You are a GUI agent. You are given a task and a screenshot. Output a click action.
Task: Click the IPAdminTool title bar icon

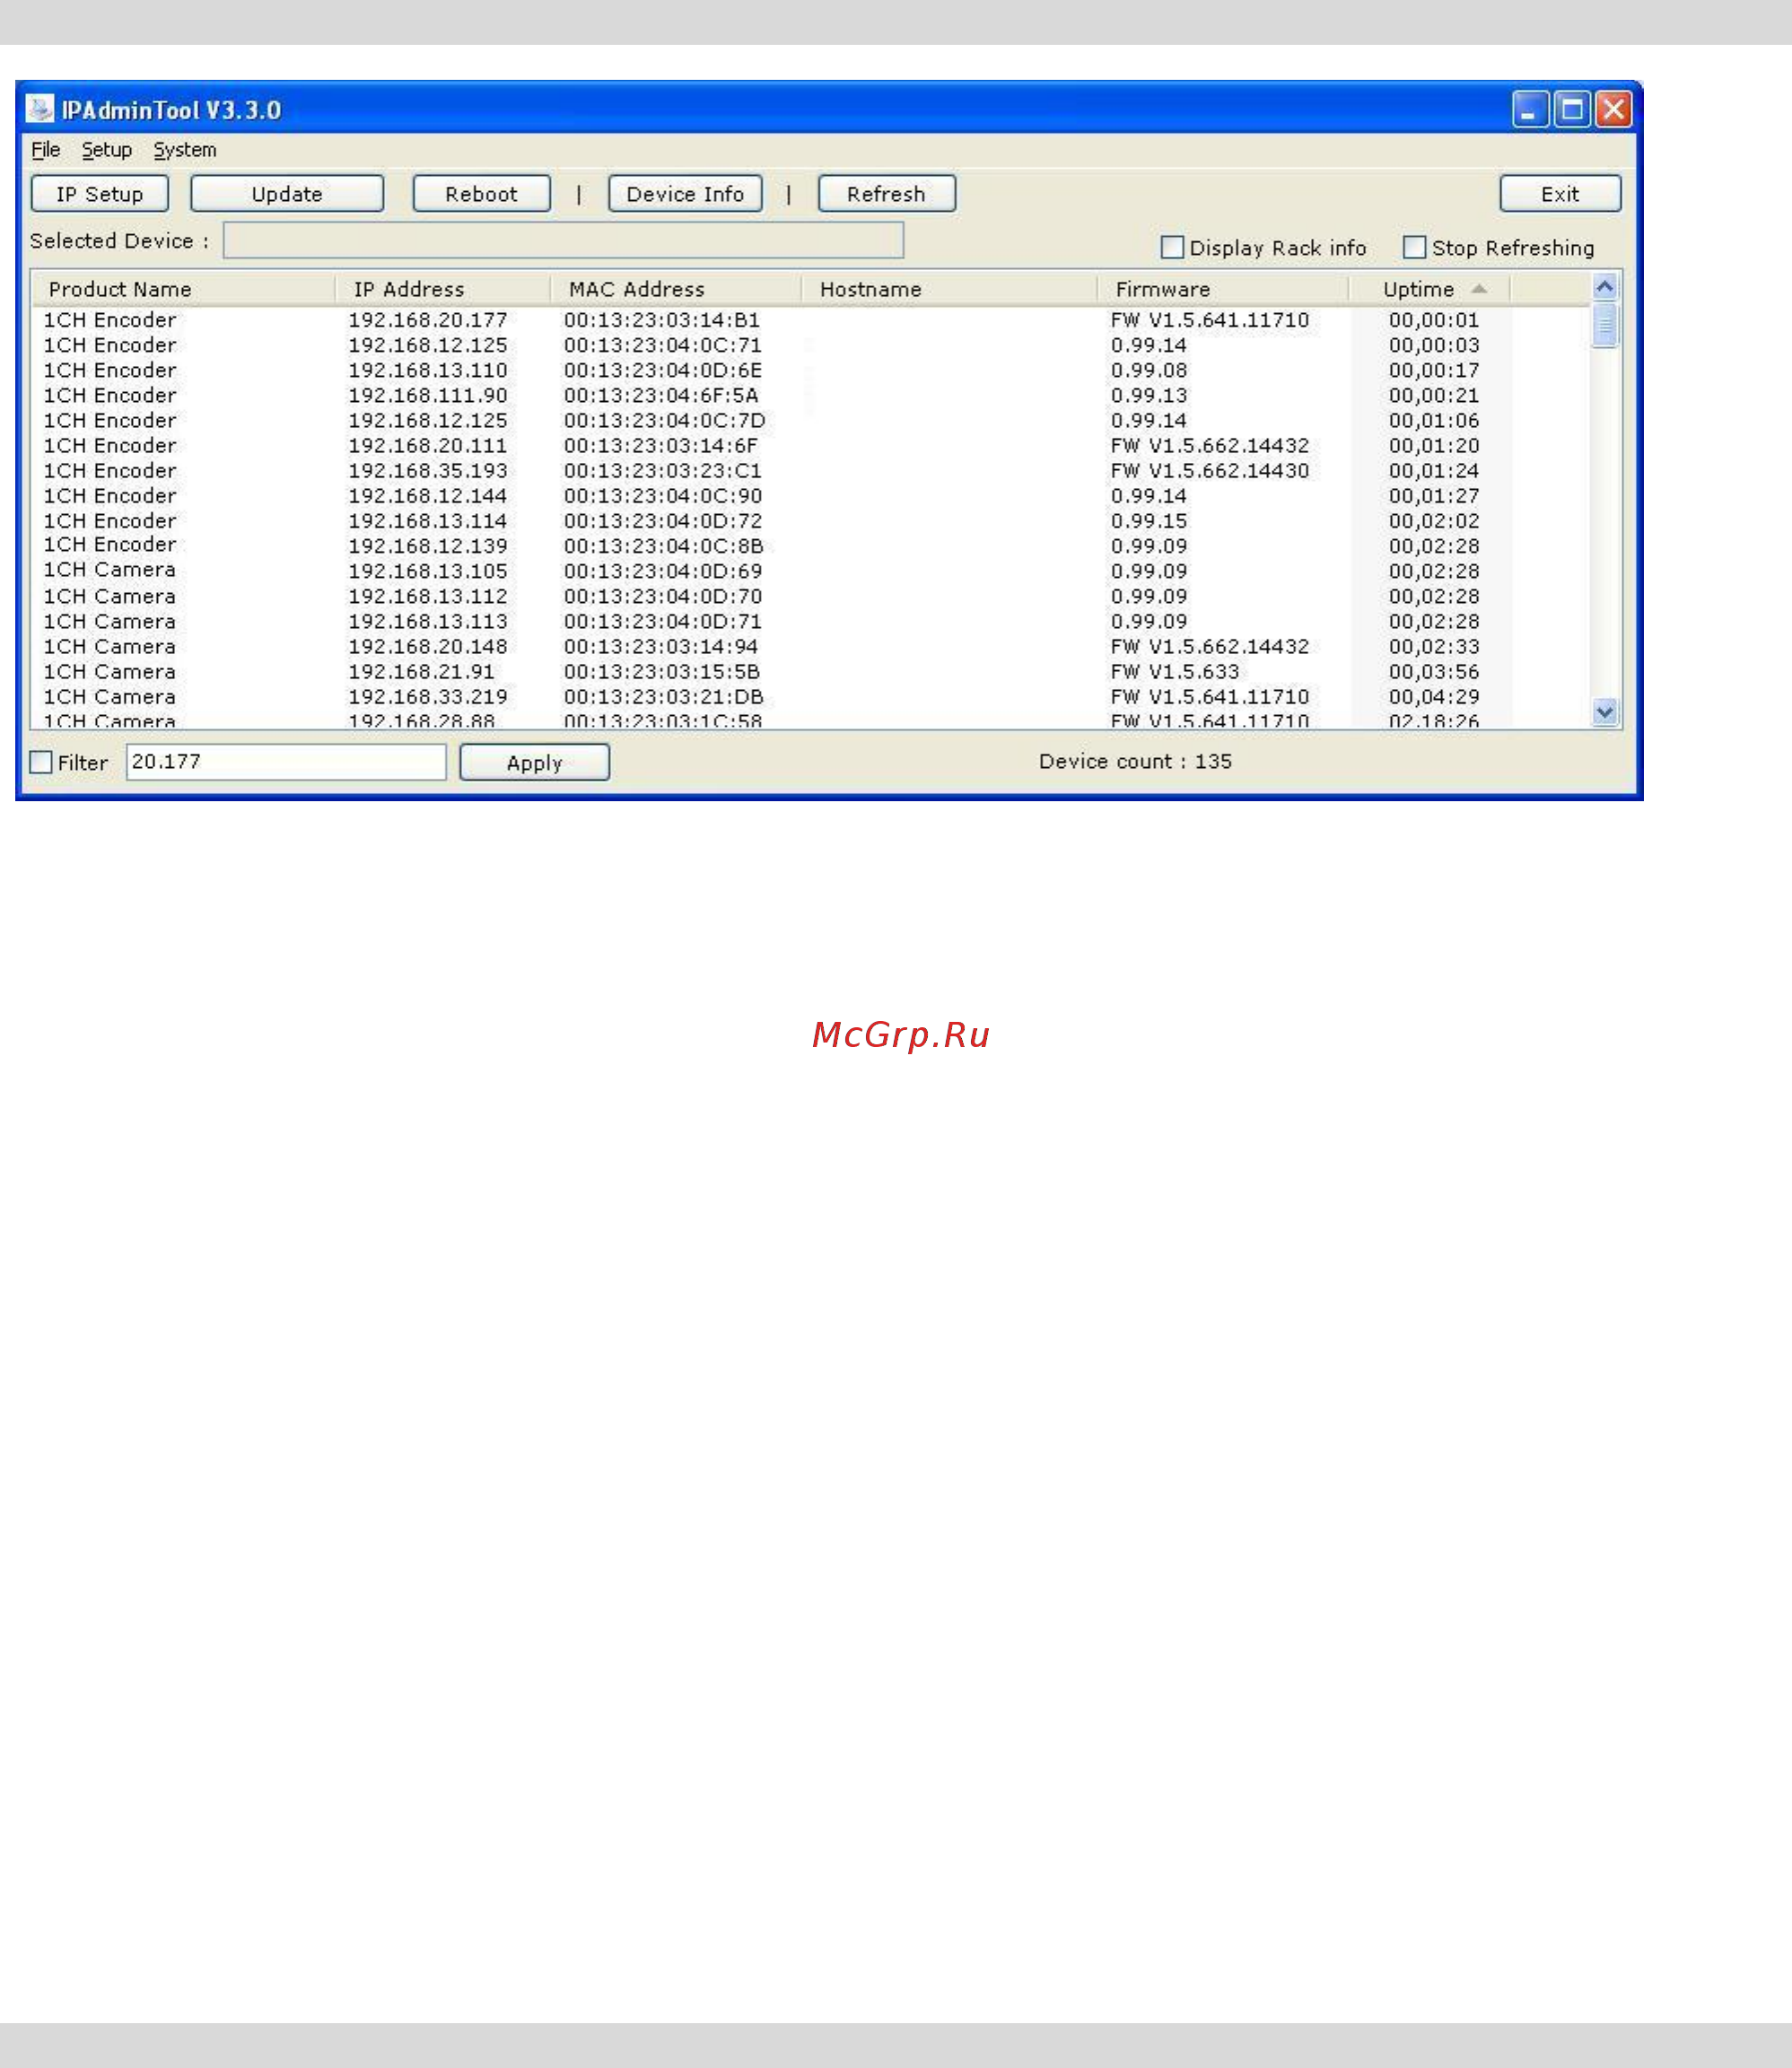click(40, 109)
